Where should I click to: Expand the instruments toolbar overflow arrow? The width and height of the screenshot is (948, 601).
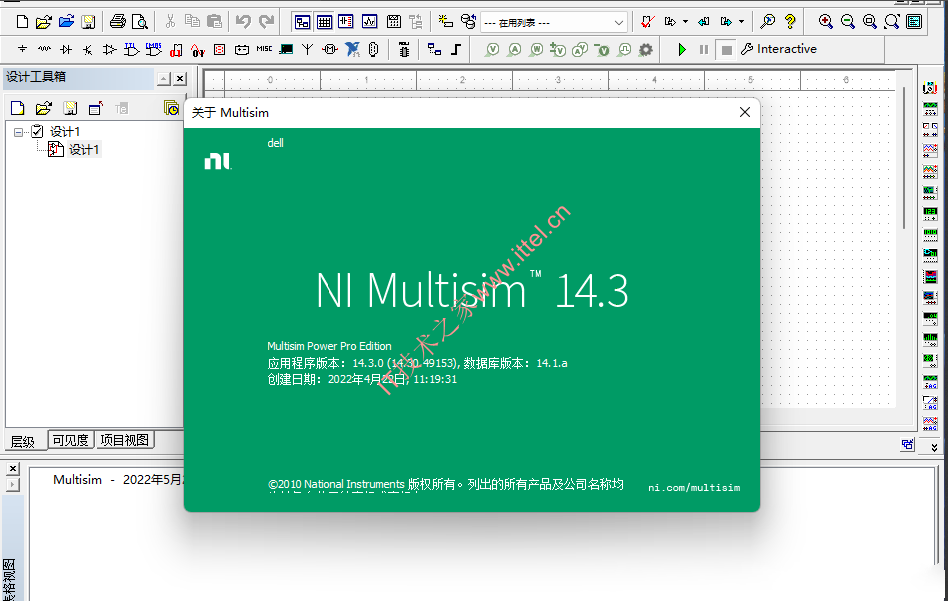934,447
